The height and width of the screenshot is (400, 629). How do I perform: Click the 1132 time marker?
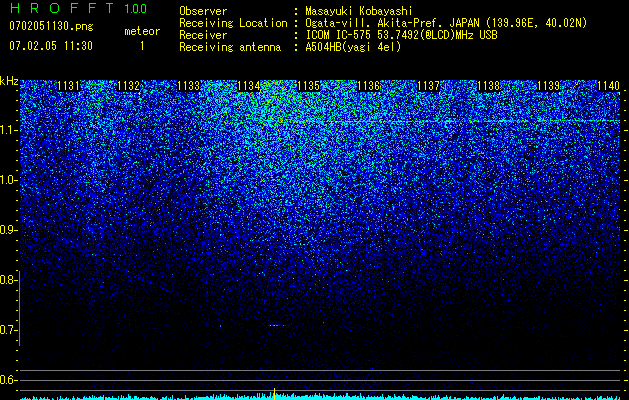point(128,86)
